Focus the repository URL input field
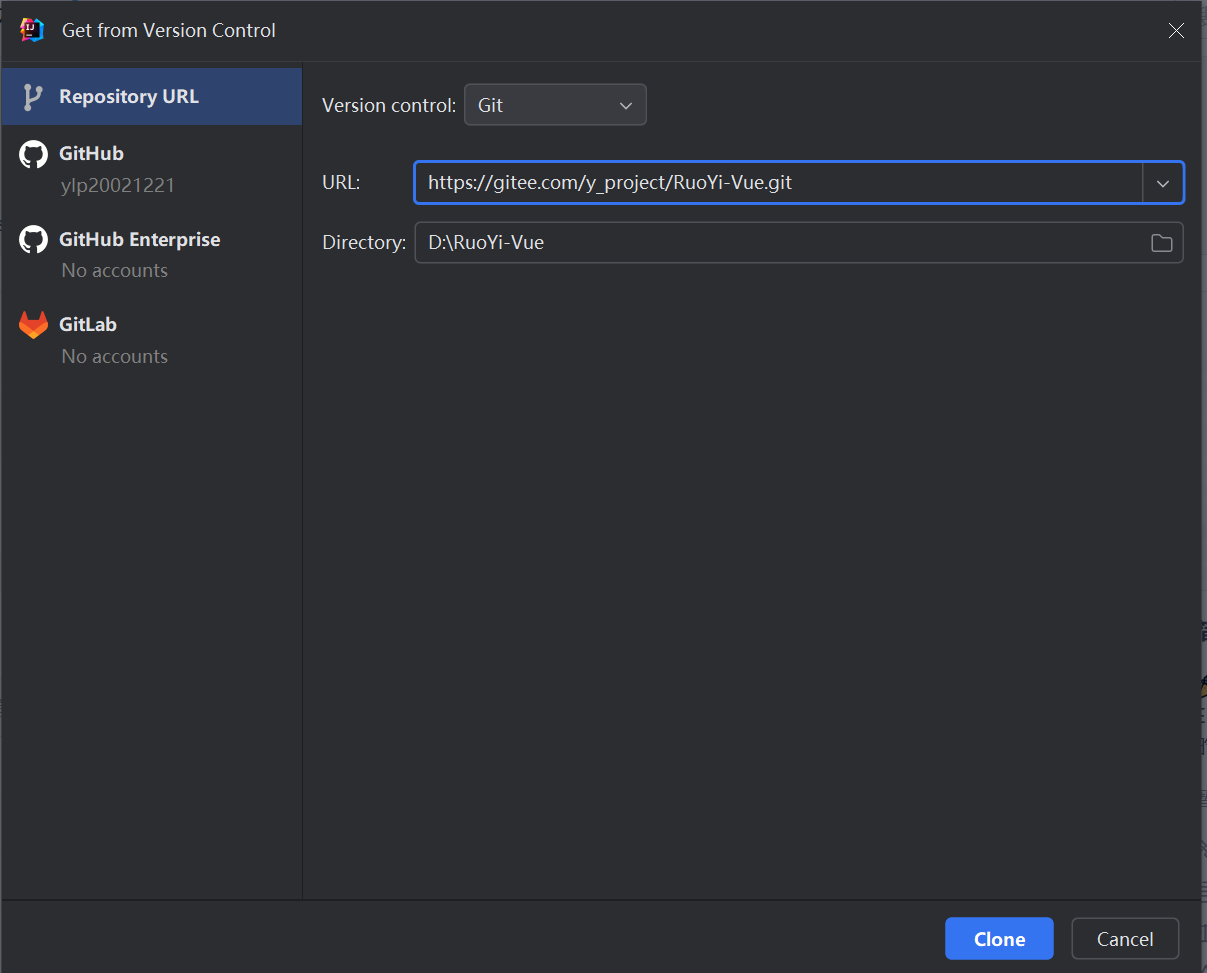The image size is (1207, 973). click(778, 183)
